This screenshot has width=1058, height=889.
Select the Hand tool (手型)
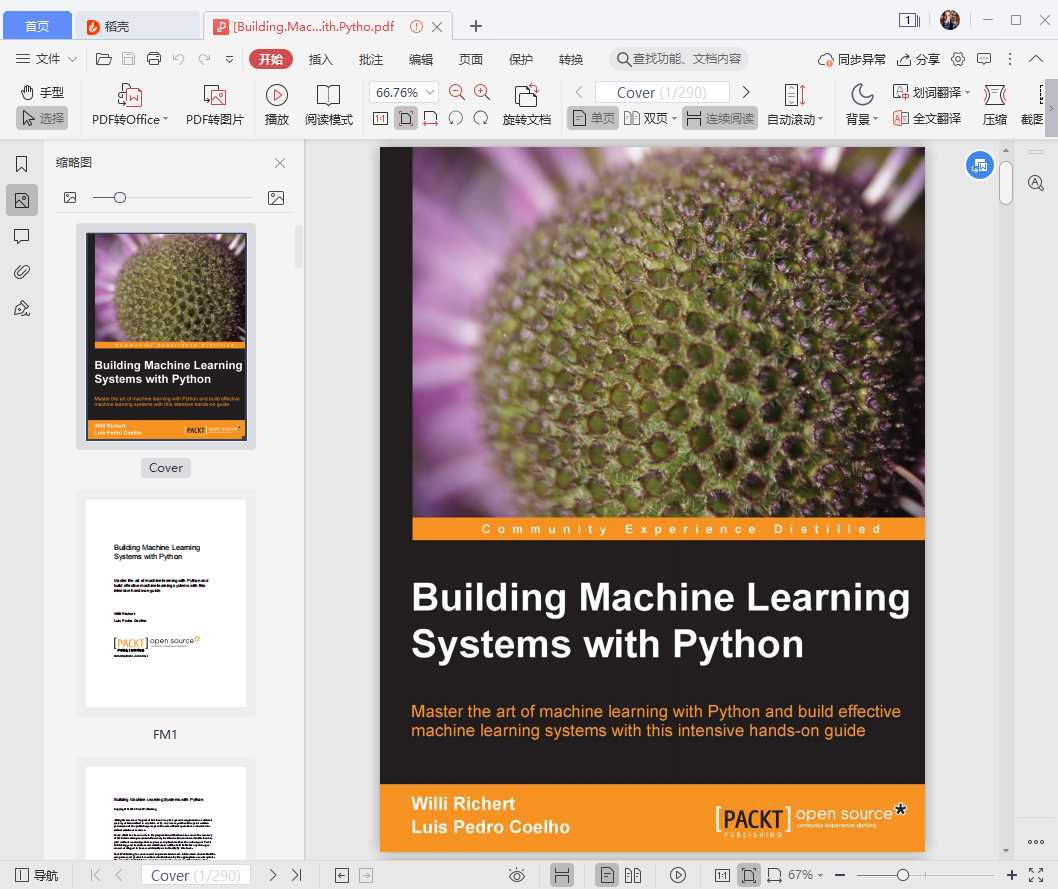tap(42, 92)
